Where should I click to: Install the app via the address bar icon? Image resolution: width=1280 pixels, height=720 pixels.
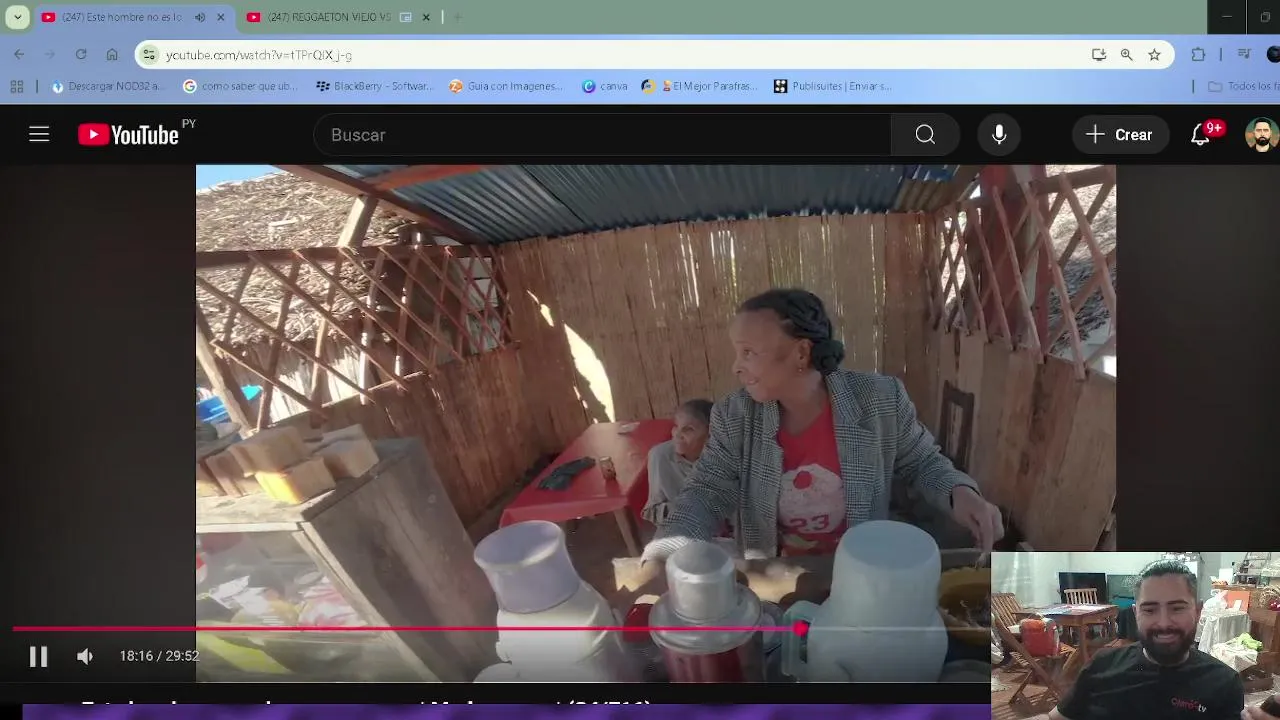pos(1099,55)
